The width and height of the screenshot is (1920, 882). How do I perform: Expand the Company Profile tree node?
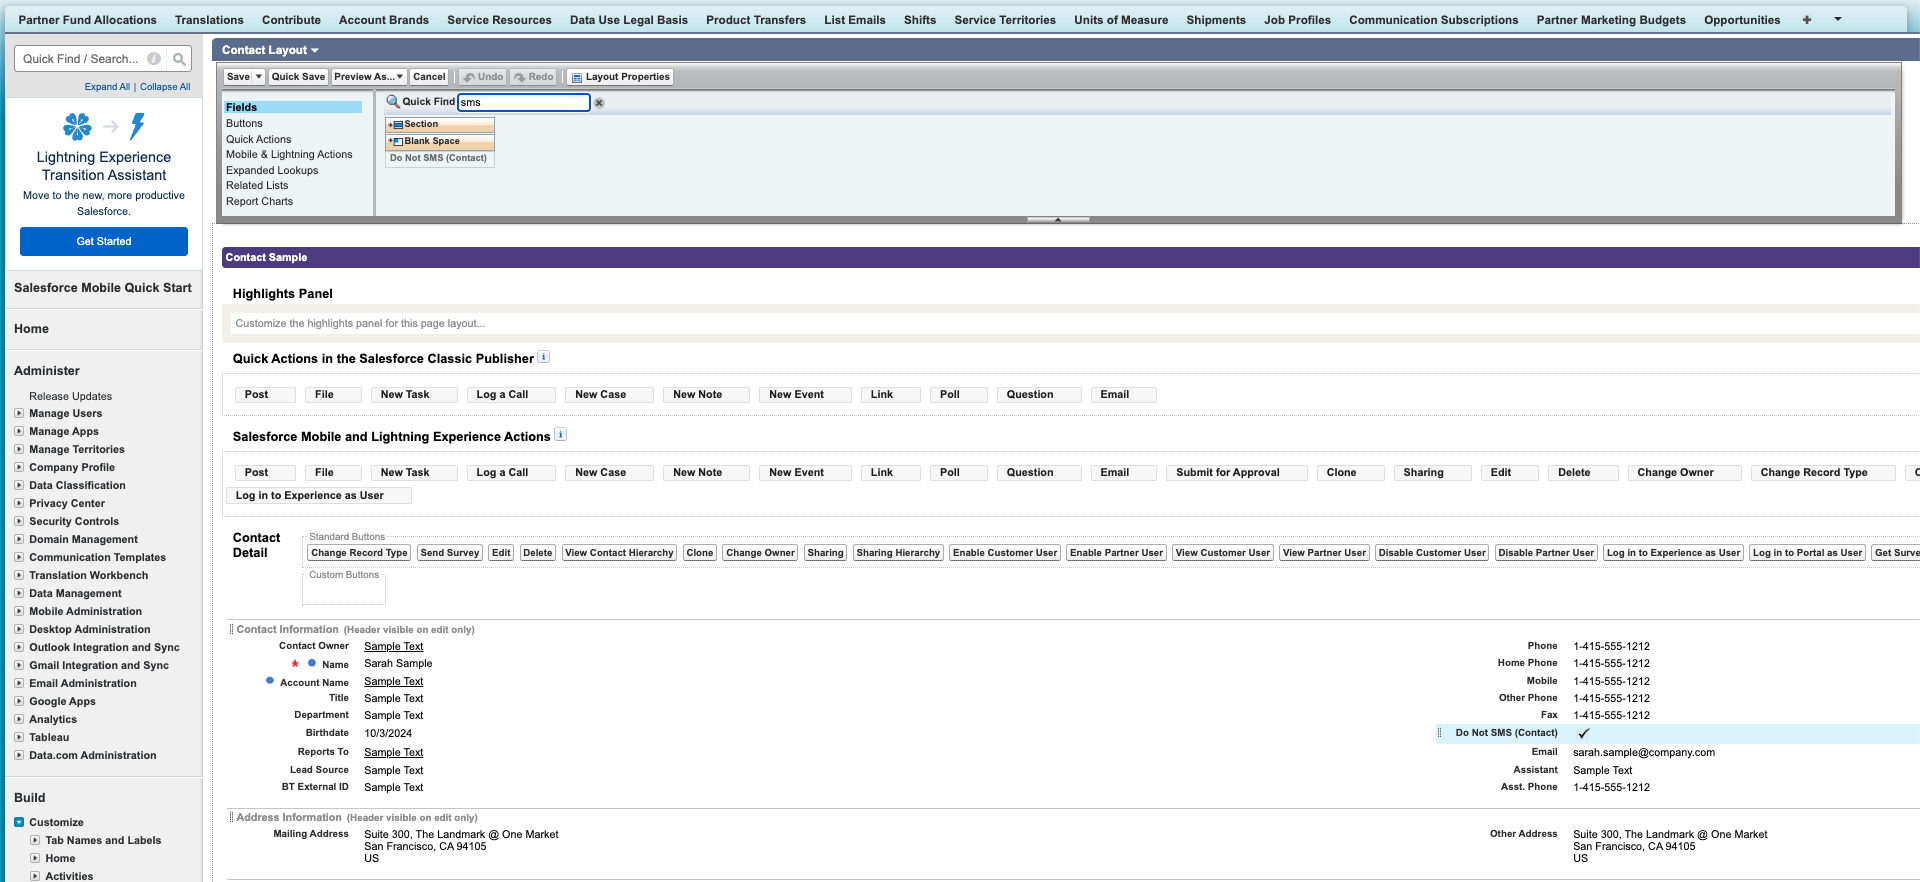[x=19, y=467]
